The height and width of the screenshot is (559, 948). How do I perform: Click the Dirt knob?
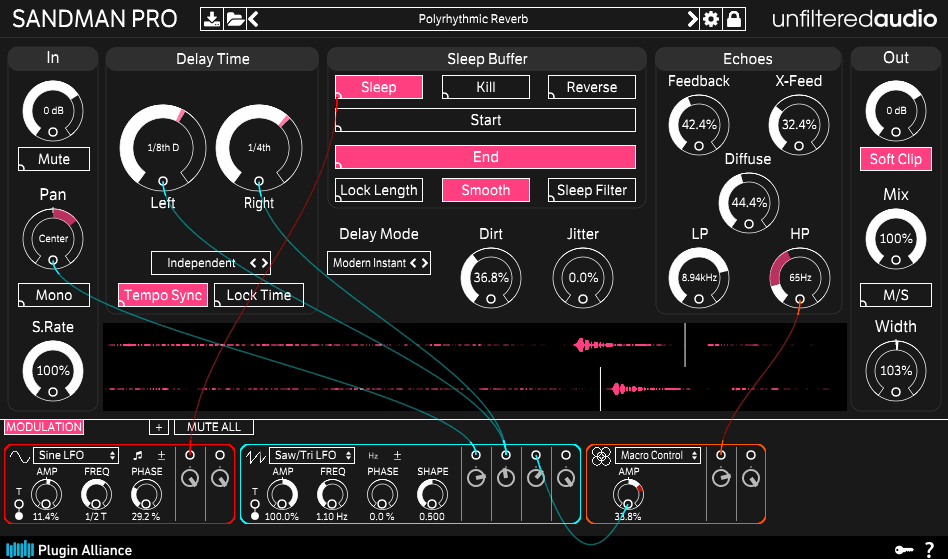click(x=491, y=278)
